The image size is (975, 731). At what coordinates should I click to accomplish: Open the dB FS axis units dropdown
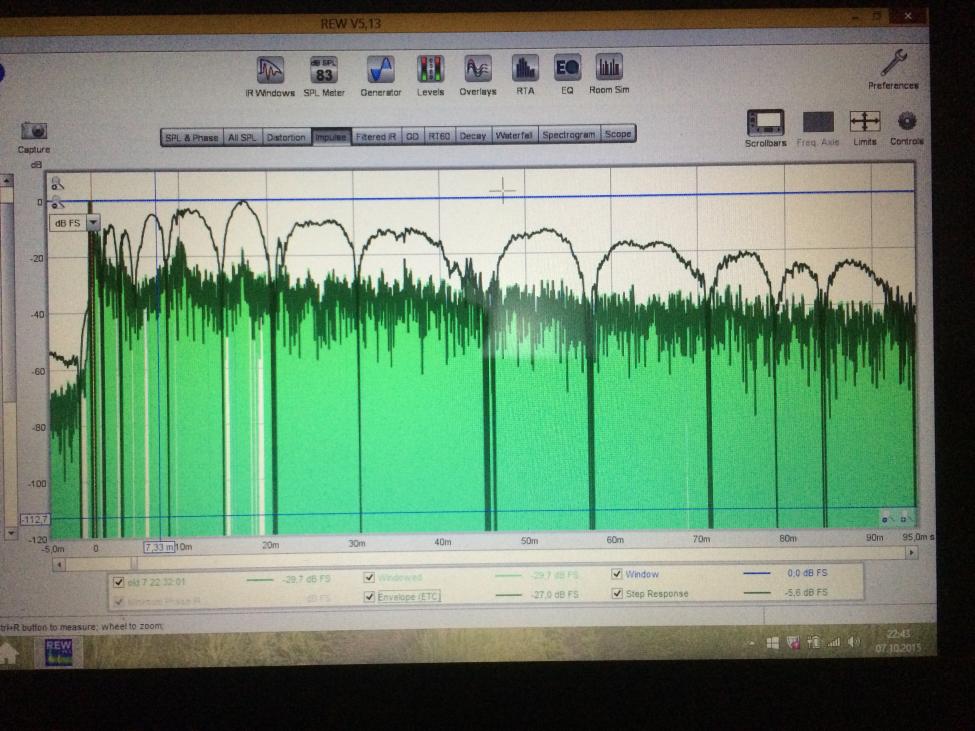[x=93, y=223]
